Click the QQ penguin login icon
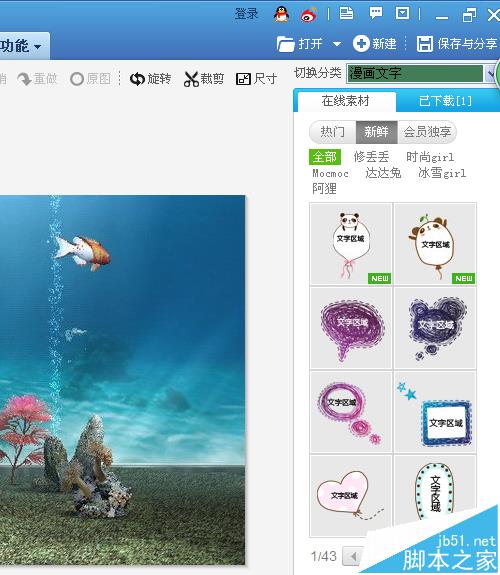The height and width of the screenshot is (575, 500). coord(281,14)
